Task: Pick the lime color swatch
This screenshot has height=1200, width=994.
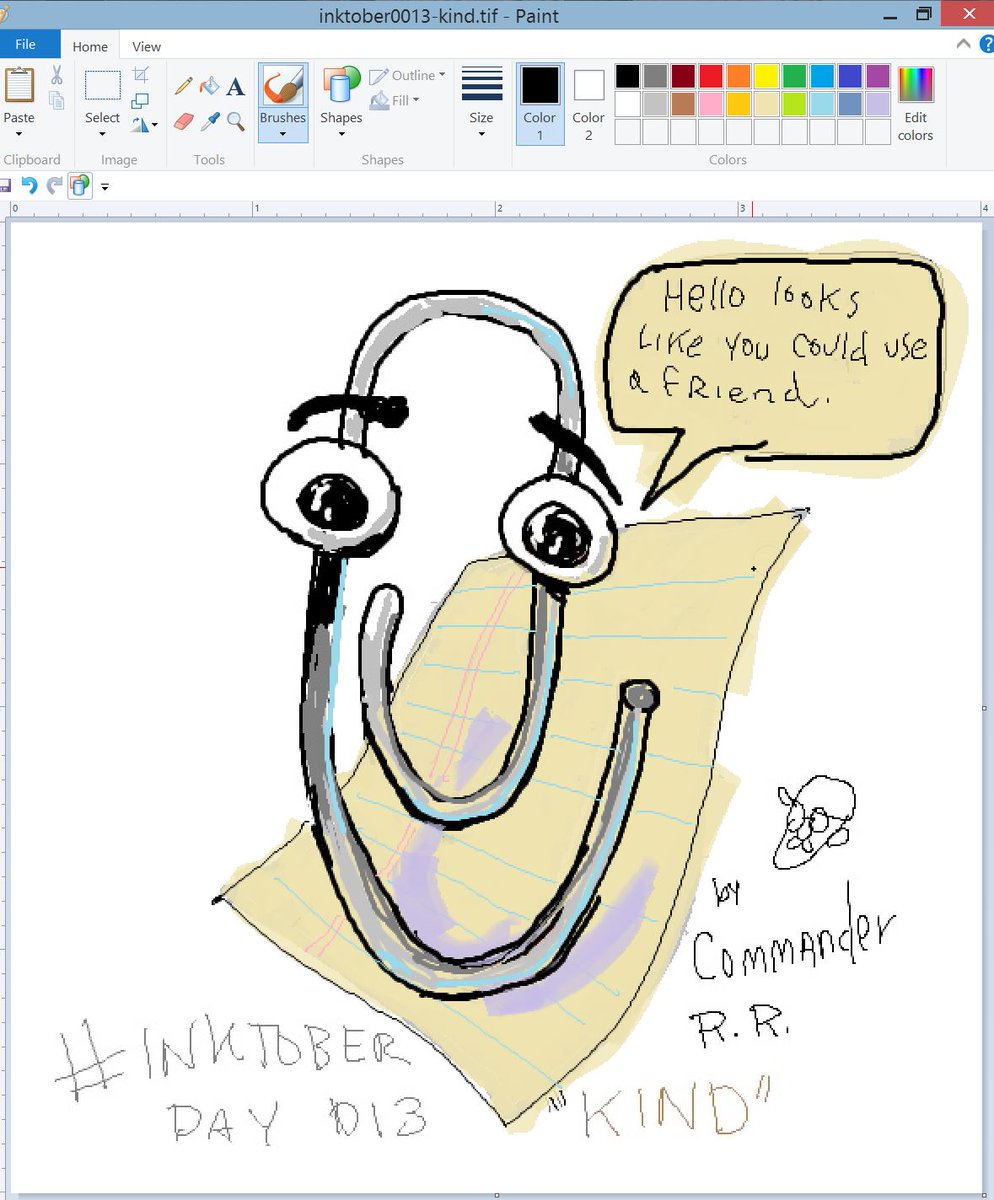Action: [x=795, y=104]
